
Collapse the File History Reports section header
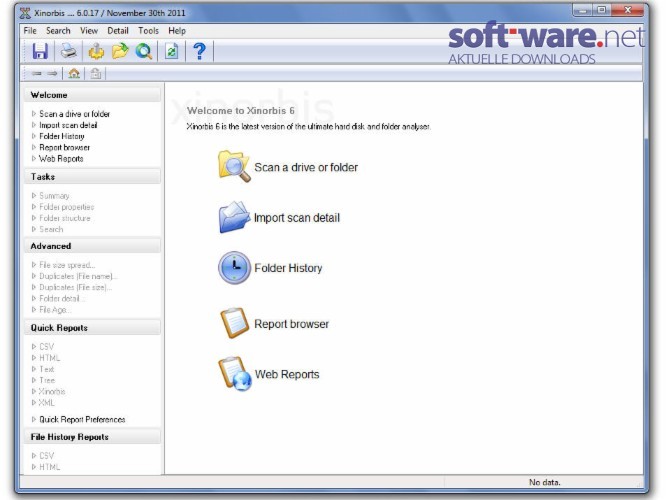pyautogui.click(x=93, y=437)
